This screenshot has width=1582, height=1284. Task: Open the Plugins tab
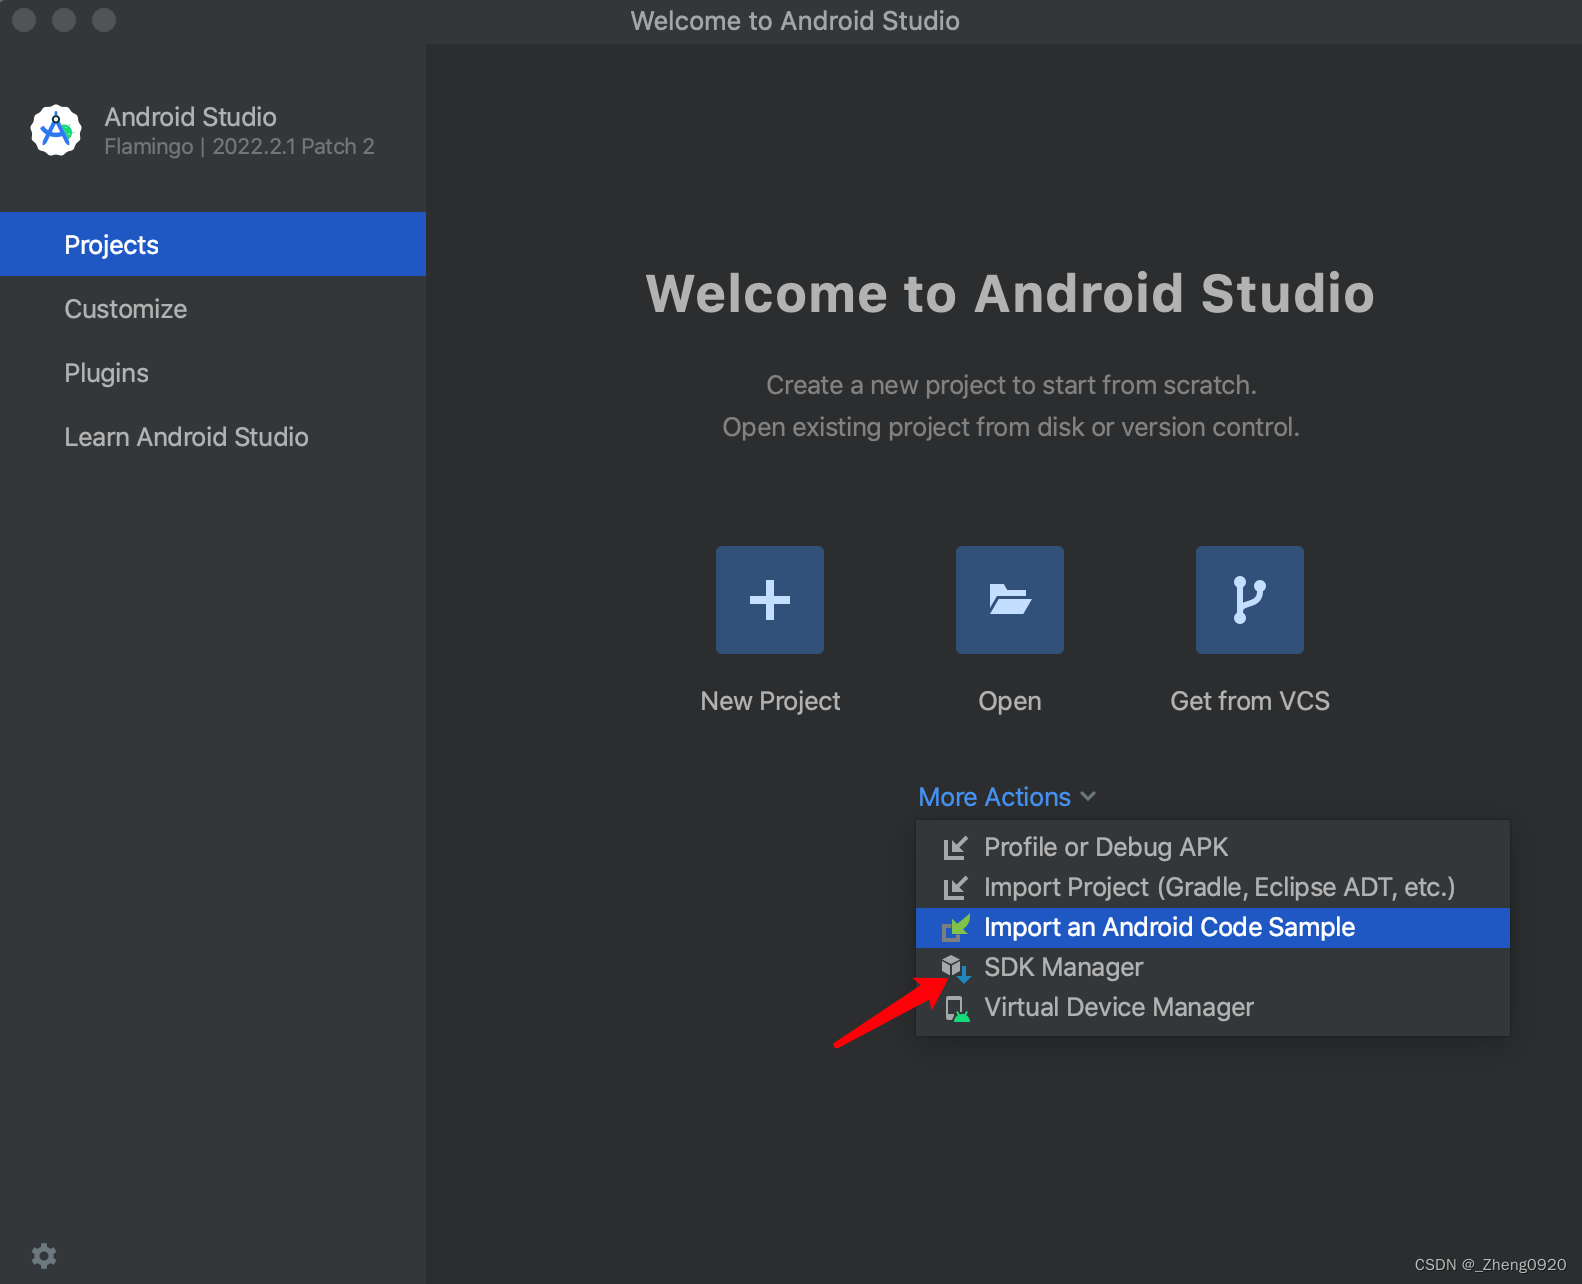pos(213,372)
